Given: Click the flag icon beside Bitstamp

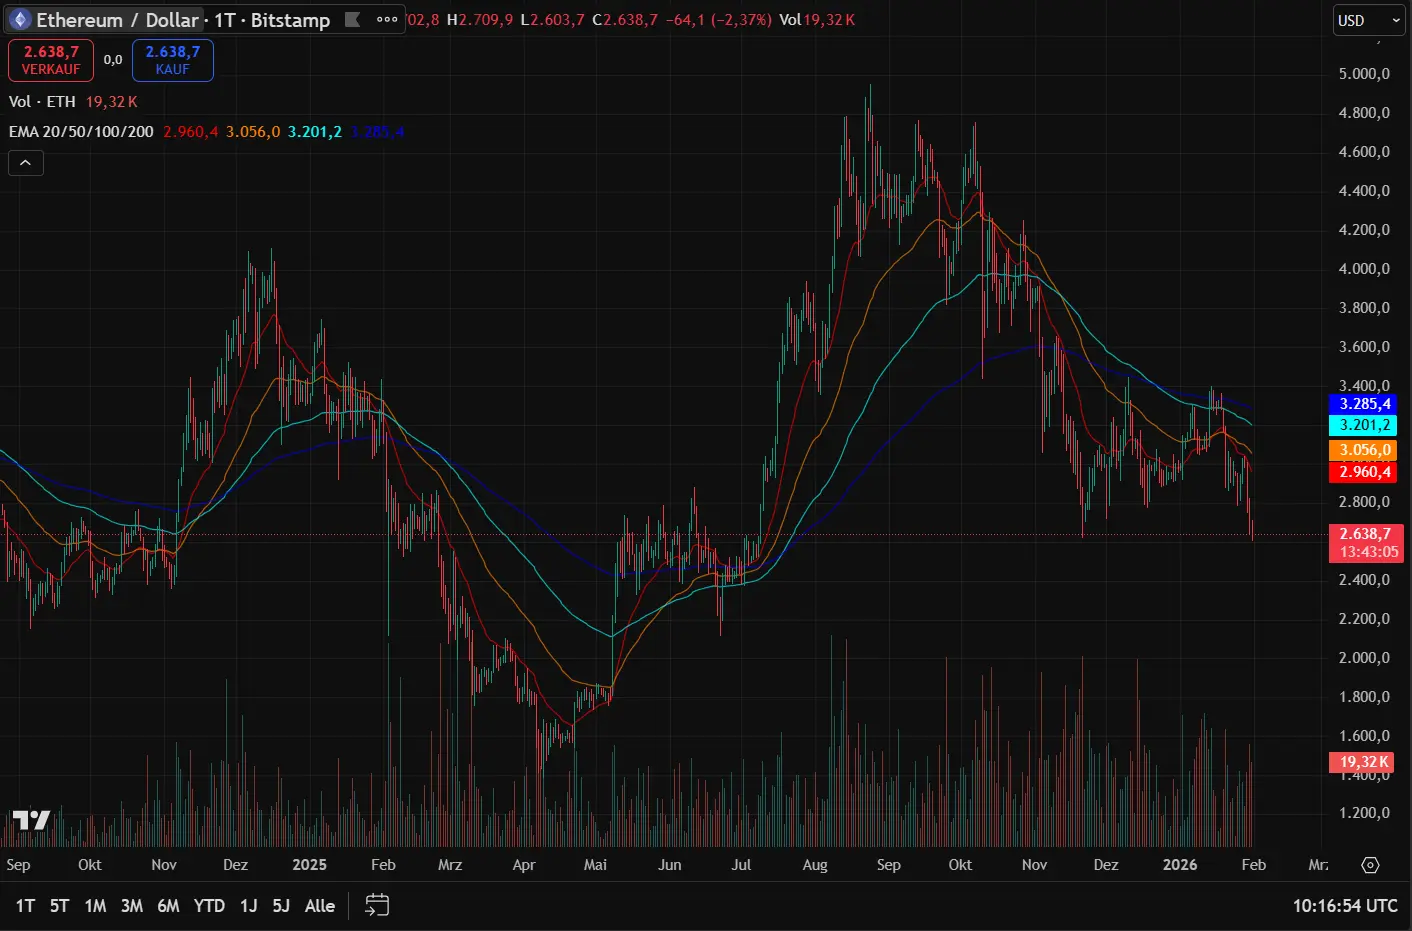Looking at the screenshot, I should pyautogui.click(x=352, y=20).
